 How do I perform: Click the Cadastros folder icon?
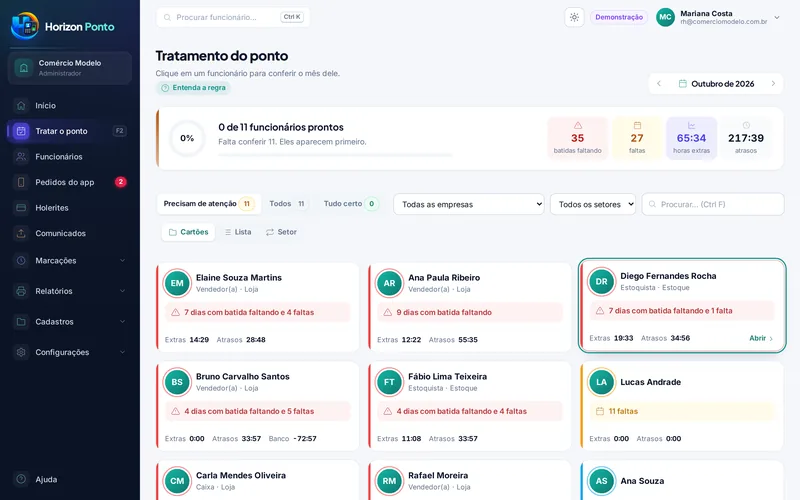pos(21,321)
